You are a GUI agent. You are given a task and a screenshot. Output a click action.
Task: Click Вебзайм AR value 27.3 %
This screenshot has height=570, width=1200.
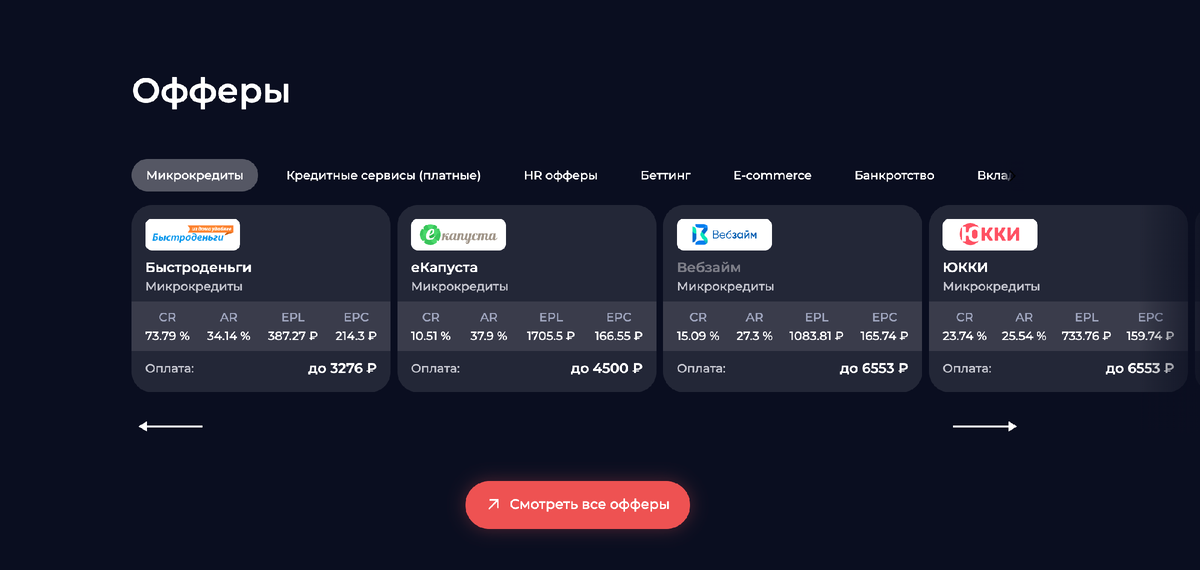pyautogui.click(x=754, y=336)
